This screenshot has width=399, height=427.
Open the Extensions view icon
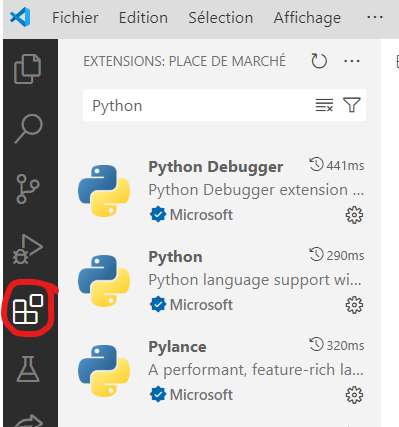click(28, 309)
